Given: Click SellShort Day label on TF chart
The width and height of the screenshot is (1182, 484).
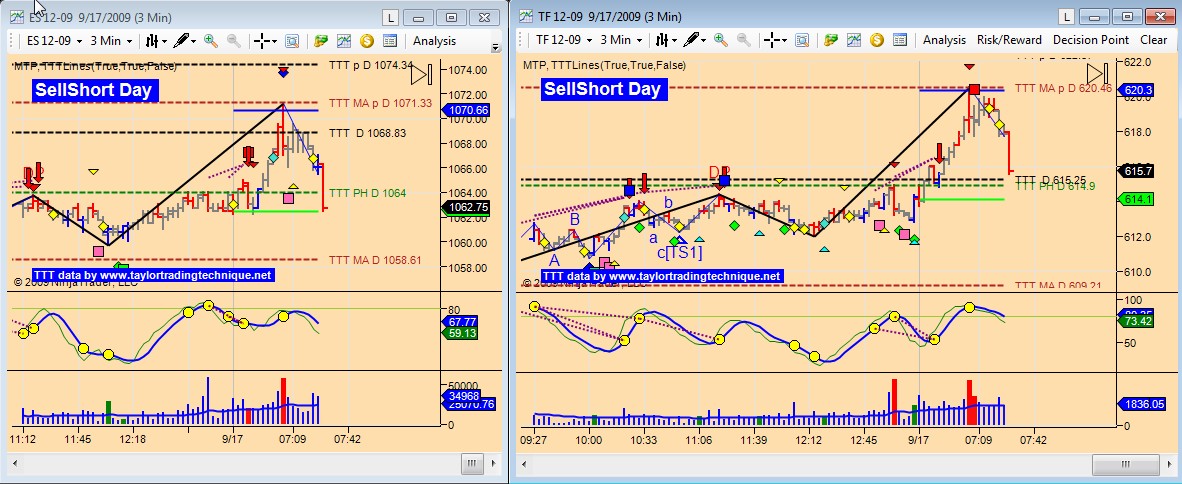Looking at the screenshot, I should [x=603, y=89].
